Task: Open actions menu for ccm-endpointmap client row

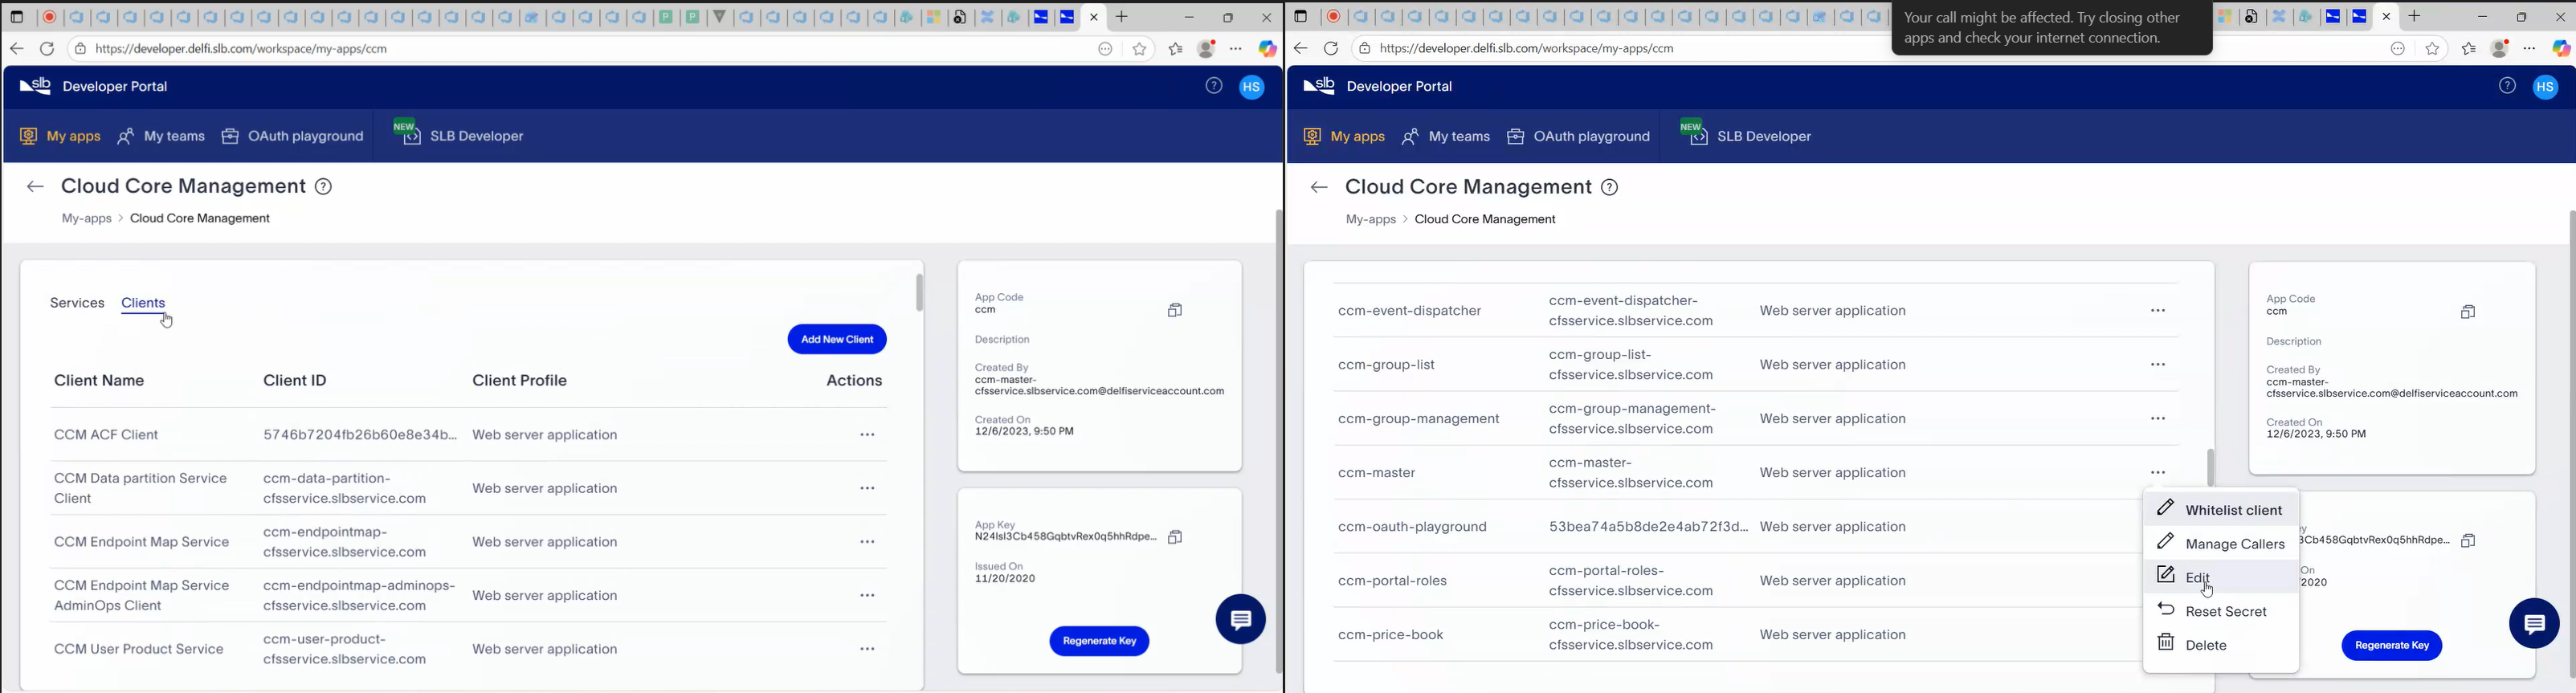Action: click(868, 542)
